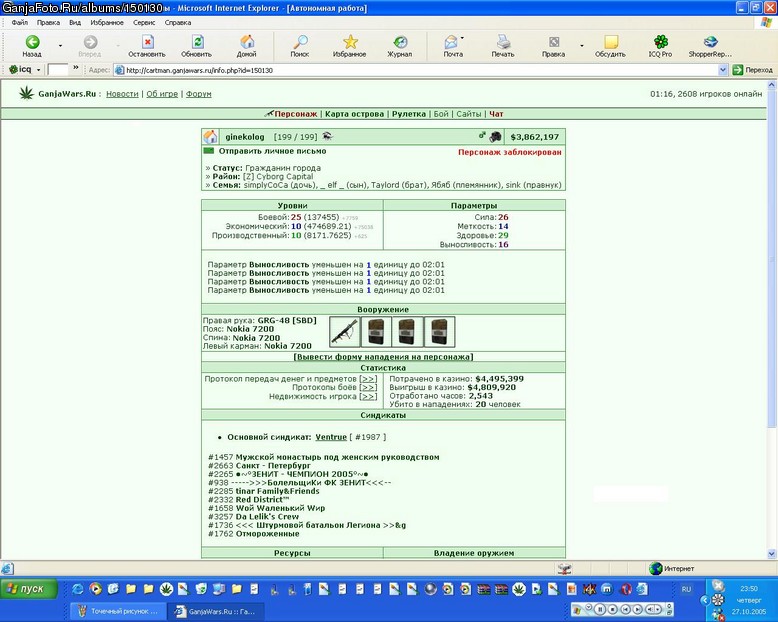The image size is (778, 622).
Task: Open Карта острова navigation link
Action: point(354,114)
